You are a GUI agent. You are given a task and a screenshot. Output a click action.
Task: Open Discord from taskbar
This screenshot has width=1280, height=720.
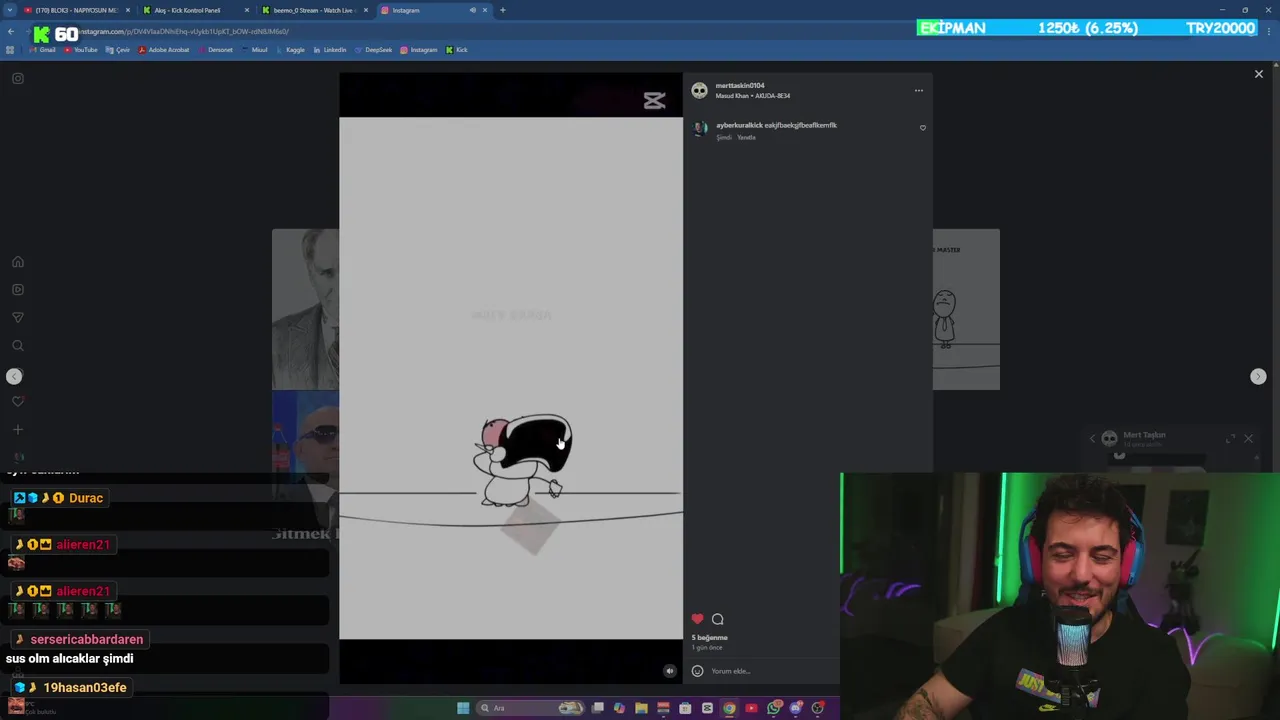pos(796,708)
